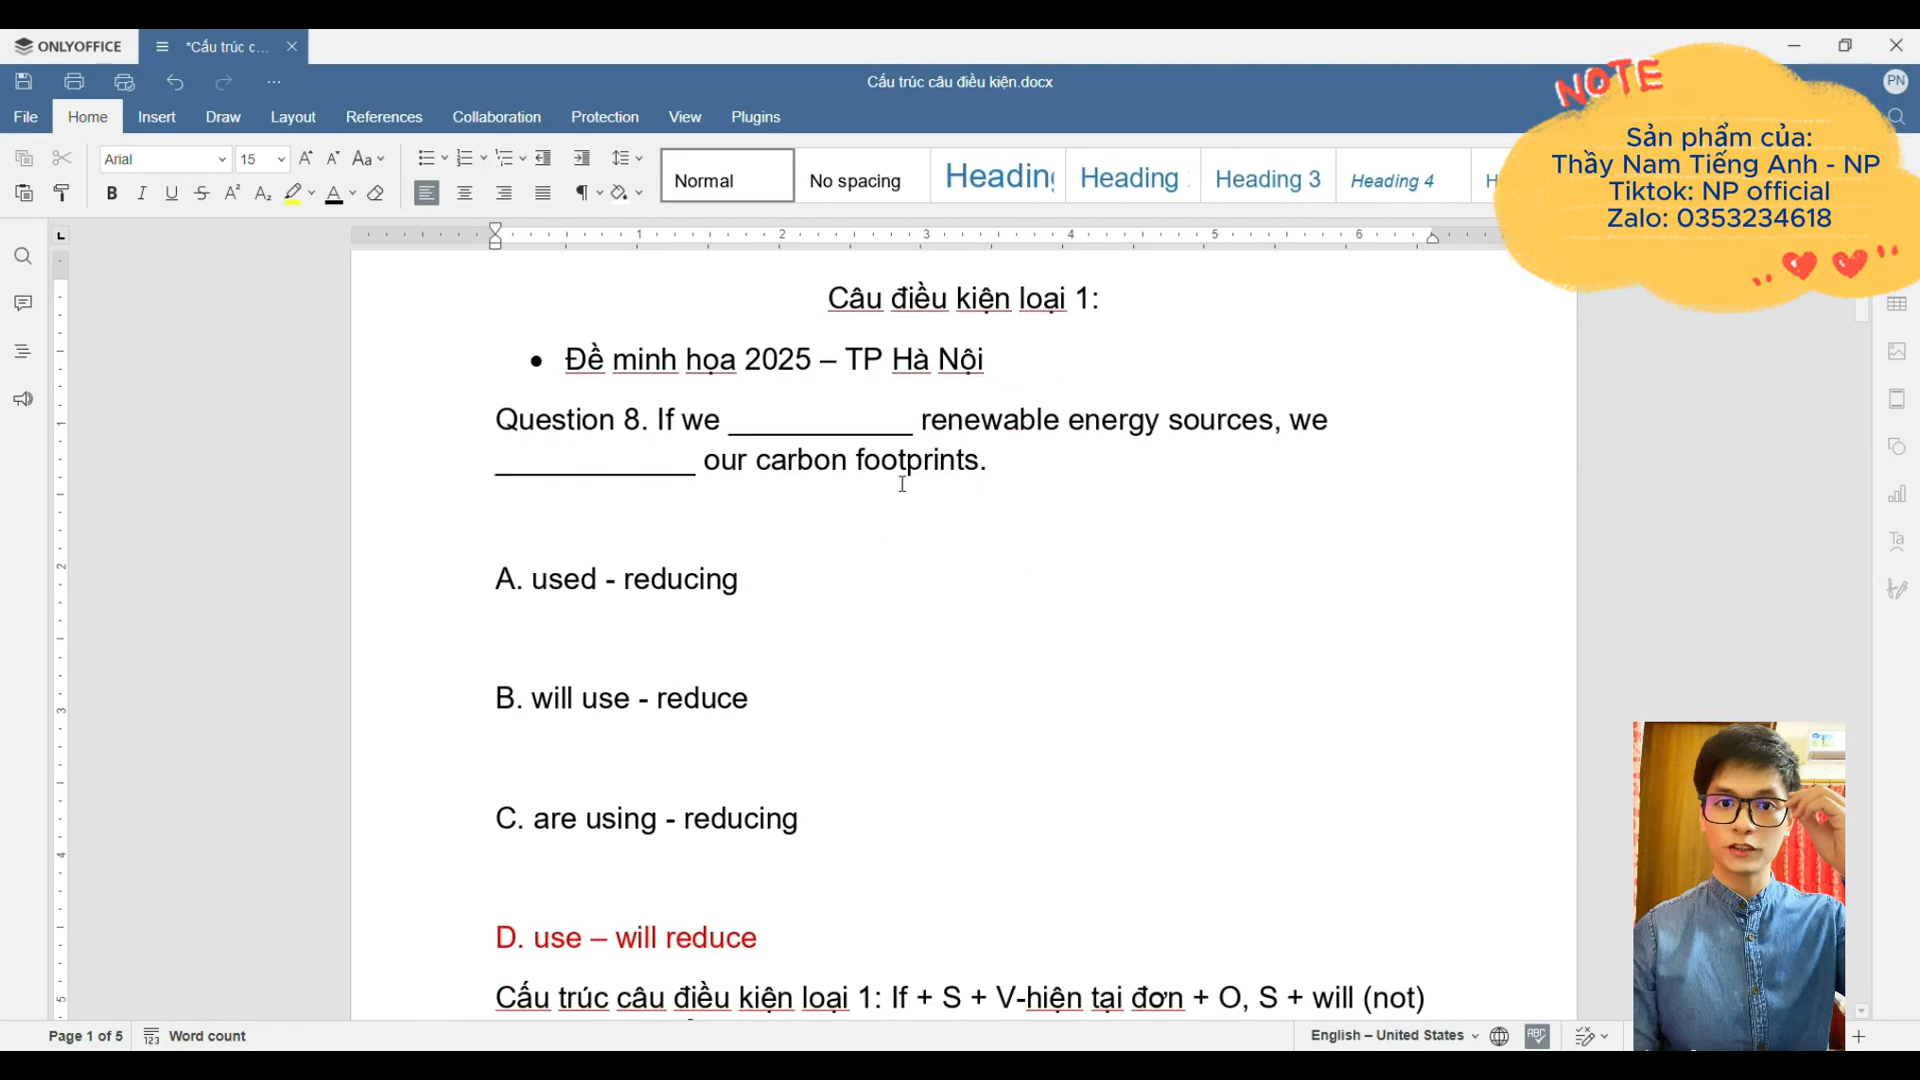1920x1080 pixels.
Task: Toggle bold formatting
Action: point(111,193)
